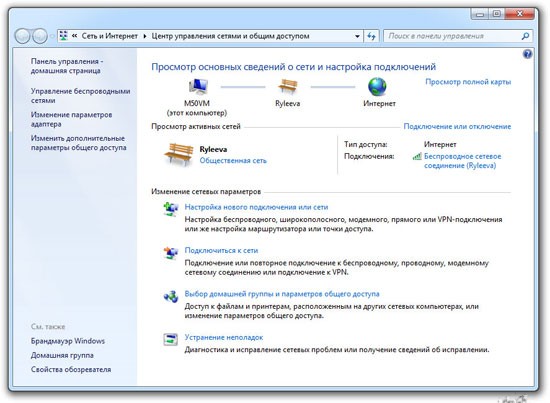550x403 pixels.
Task: Click the См. также heading in the sidebar
Action: coord(48,327)
